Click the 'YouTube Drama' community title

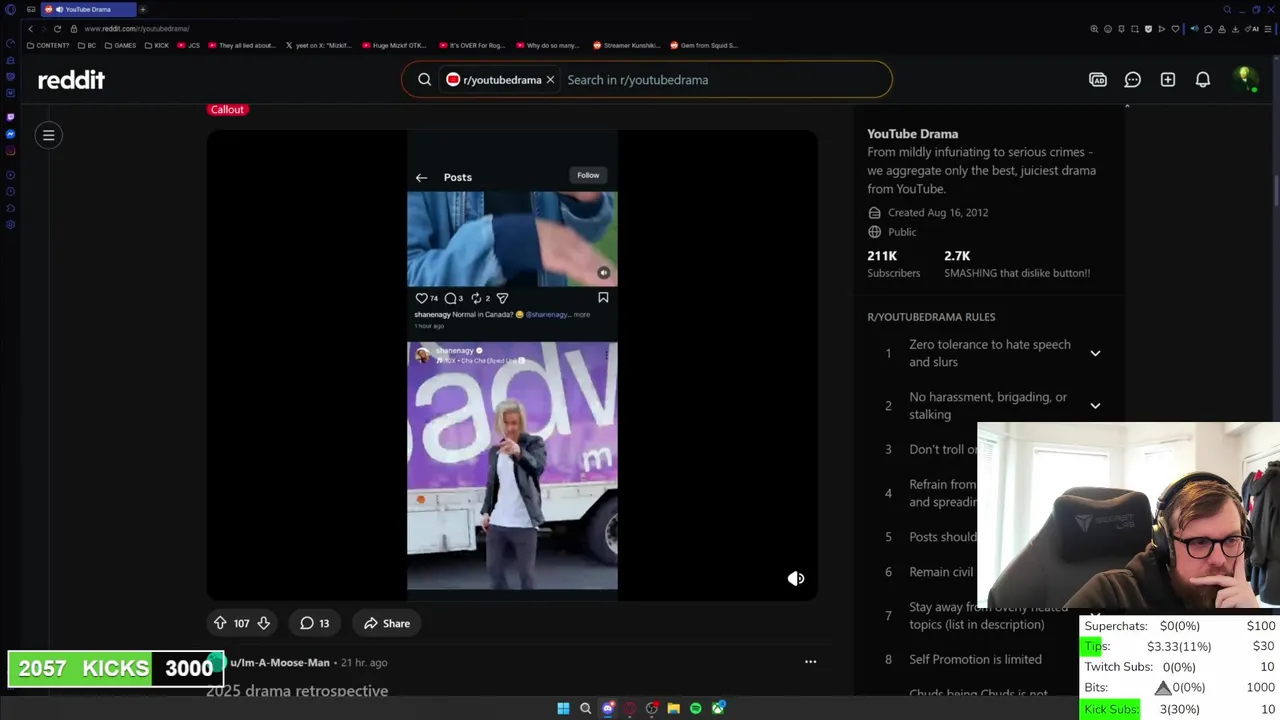(912, 133)
